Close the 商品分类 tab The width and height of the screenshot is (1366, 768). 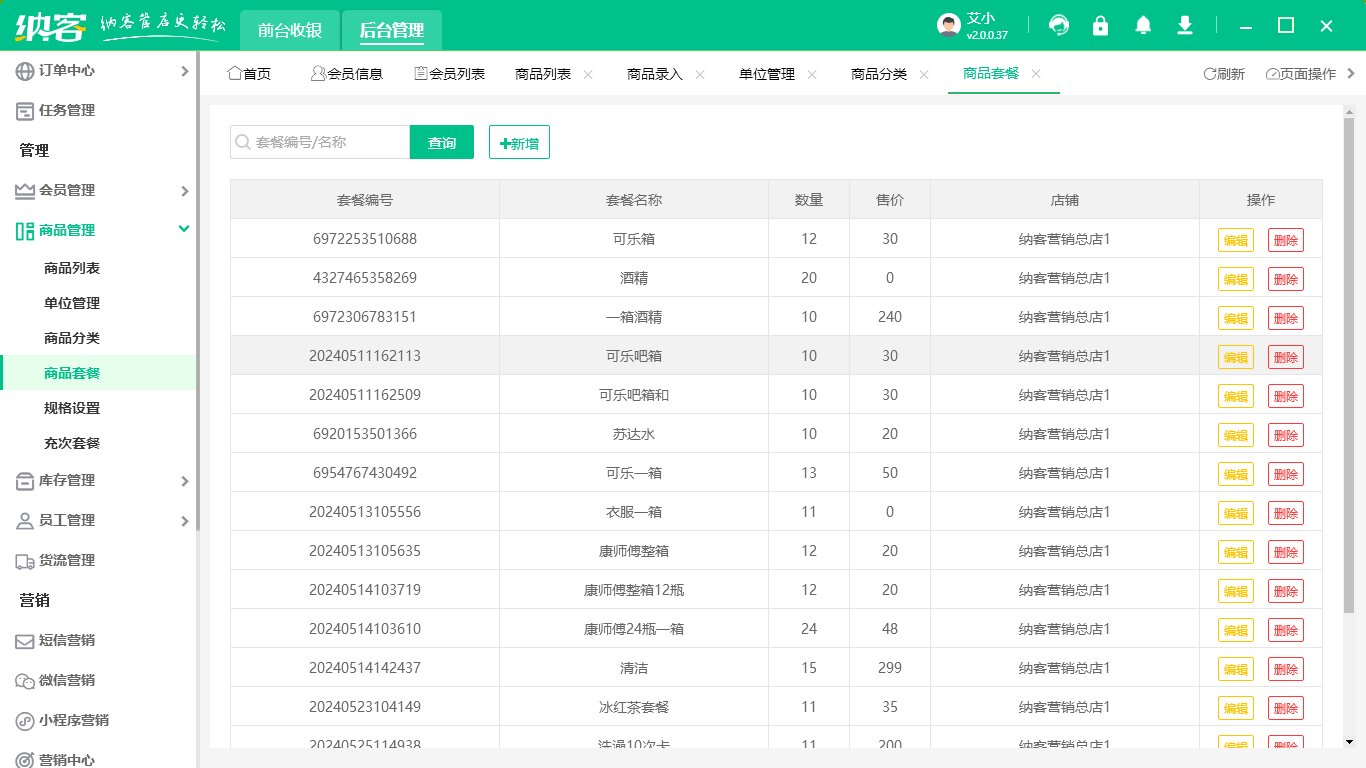pyautogui.click(x=924, y=74)
